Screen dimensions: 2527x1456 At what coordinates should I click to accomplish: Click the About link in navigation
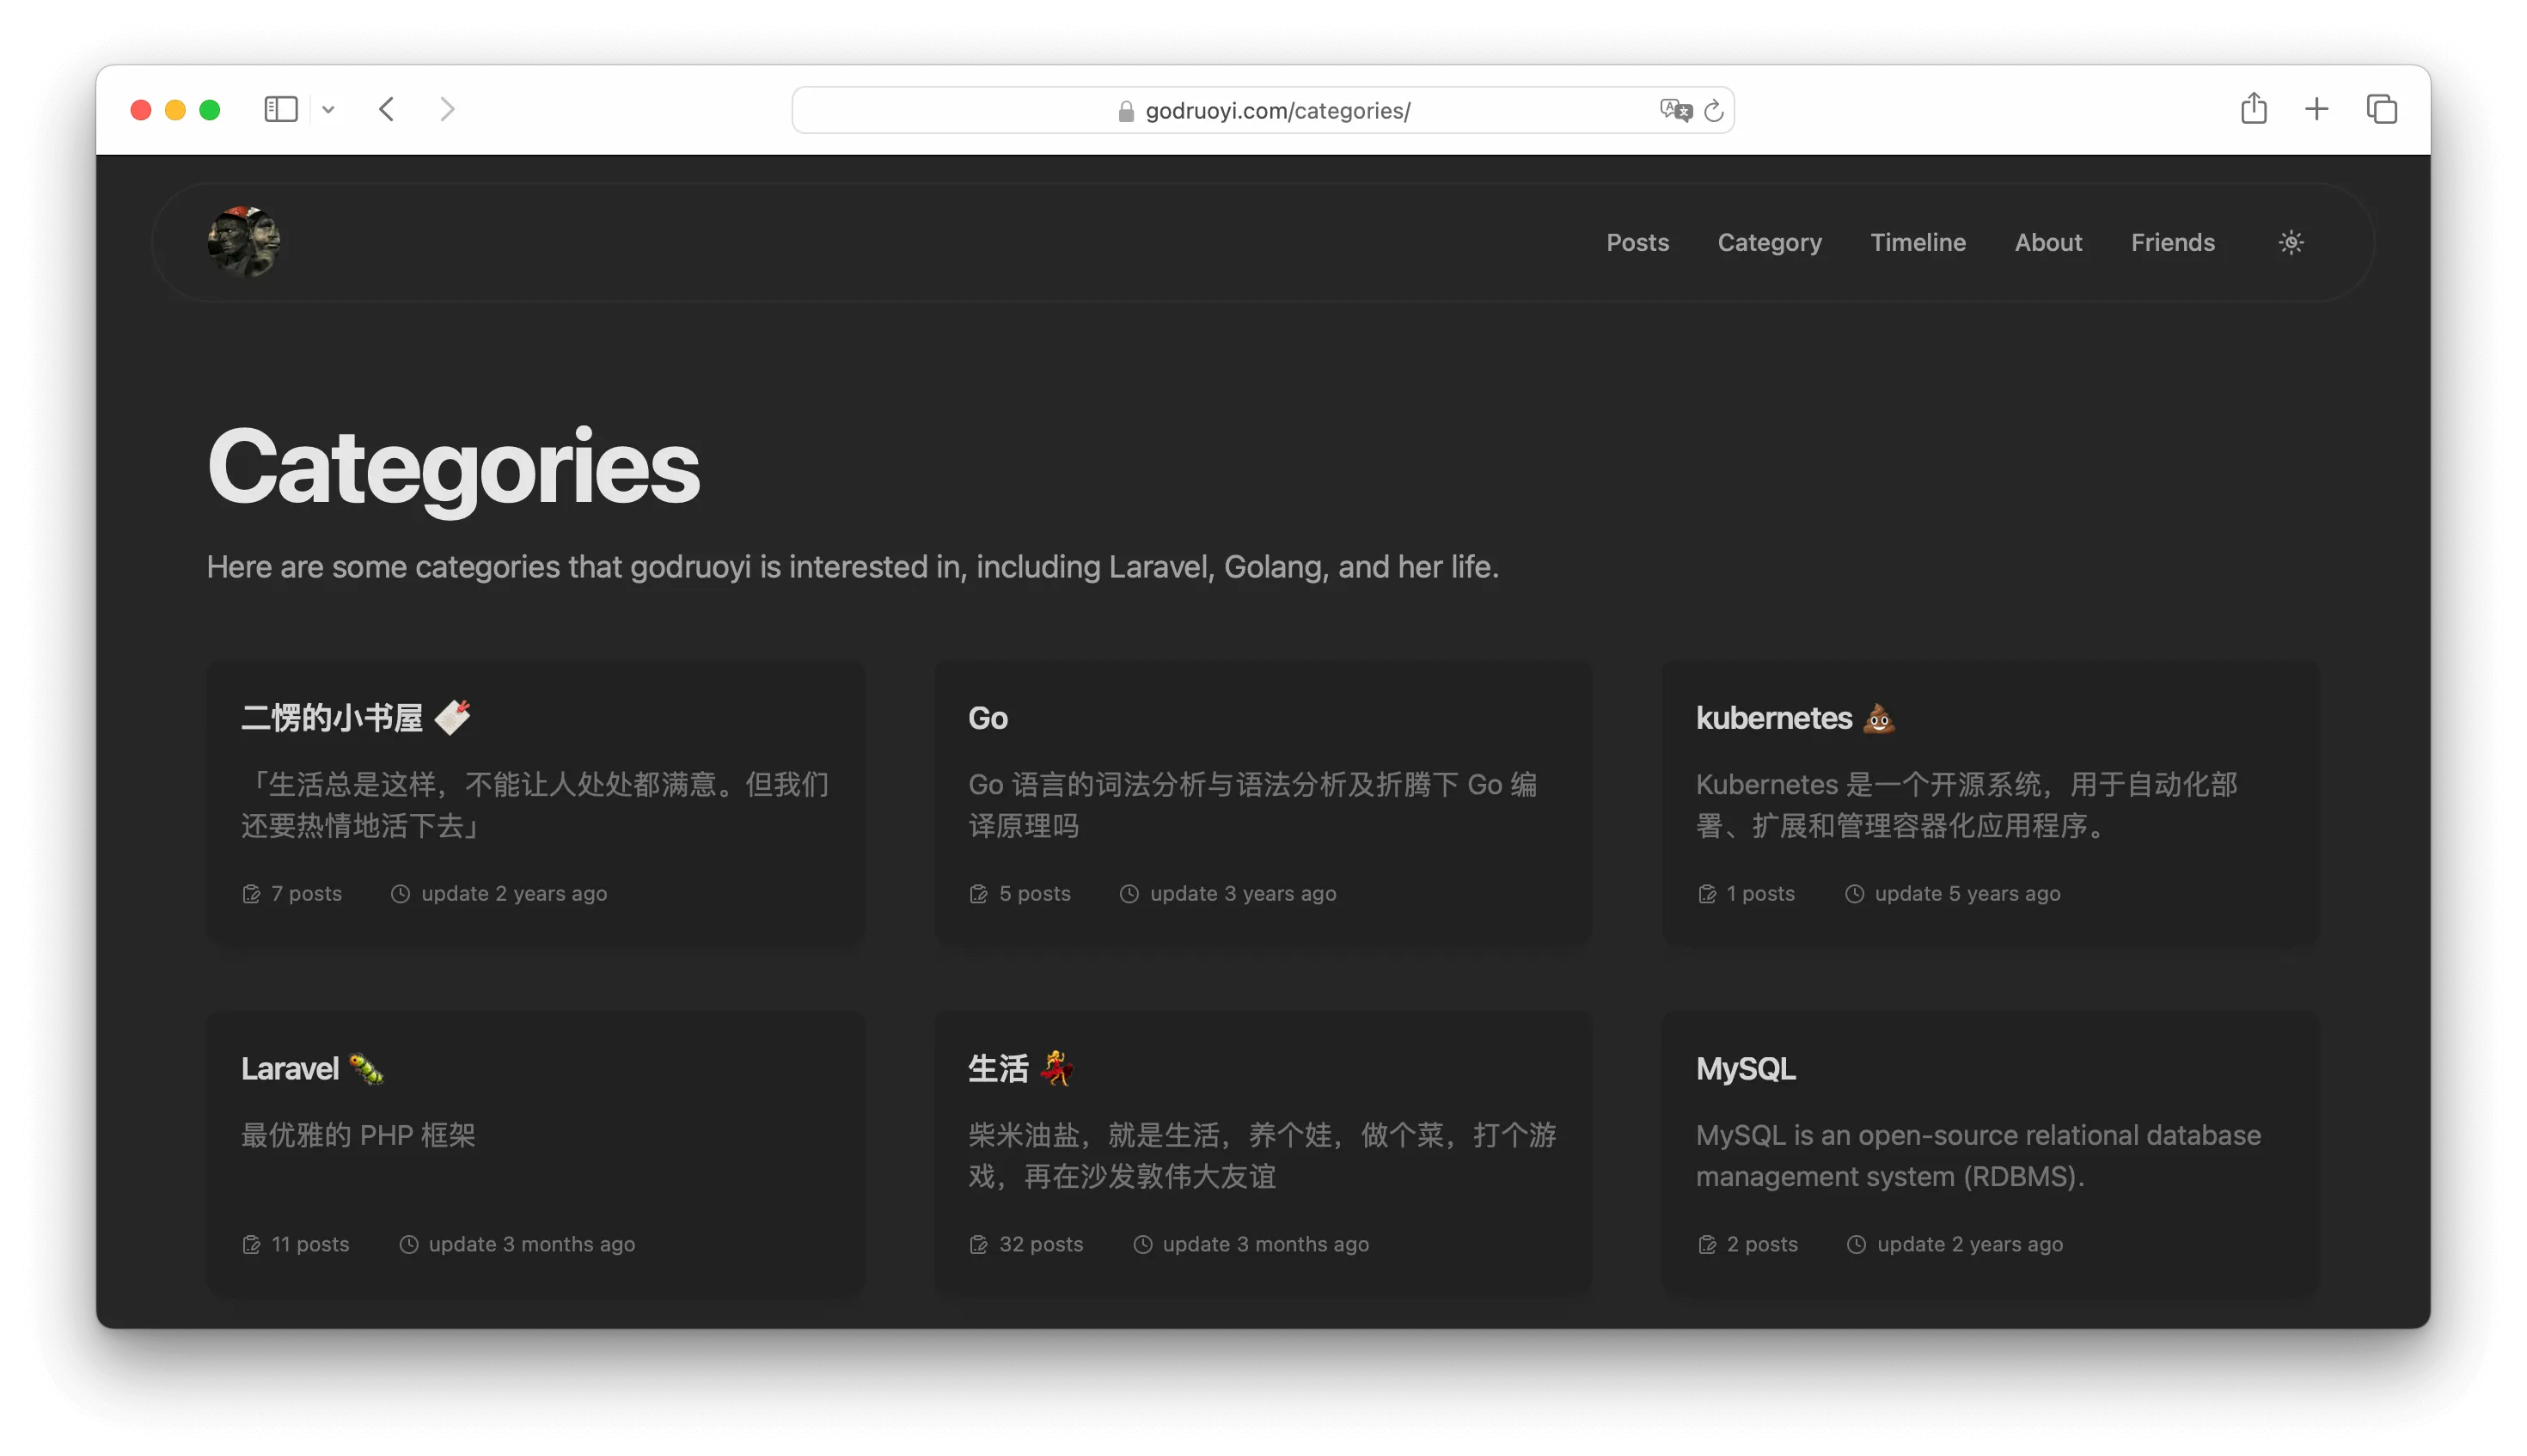pos(2048,242)
